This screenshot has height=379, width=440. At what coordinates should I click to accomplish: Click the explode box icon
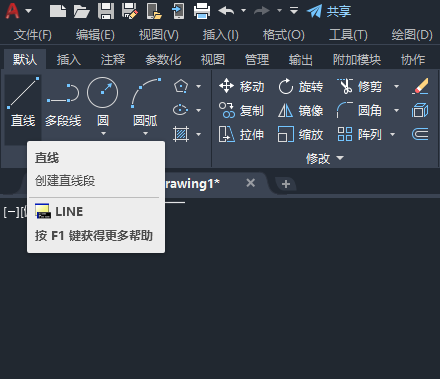pos(420,110)
